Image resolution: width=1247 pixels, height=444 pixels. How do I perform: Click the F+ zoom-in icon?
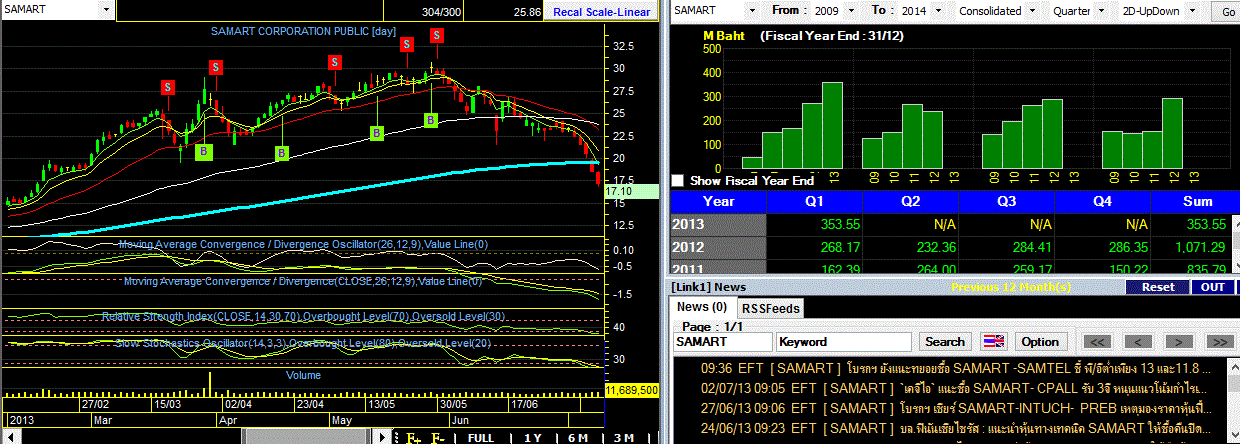(x=413, y=437)
